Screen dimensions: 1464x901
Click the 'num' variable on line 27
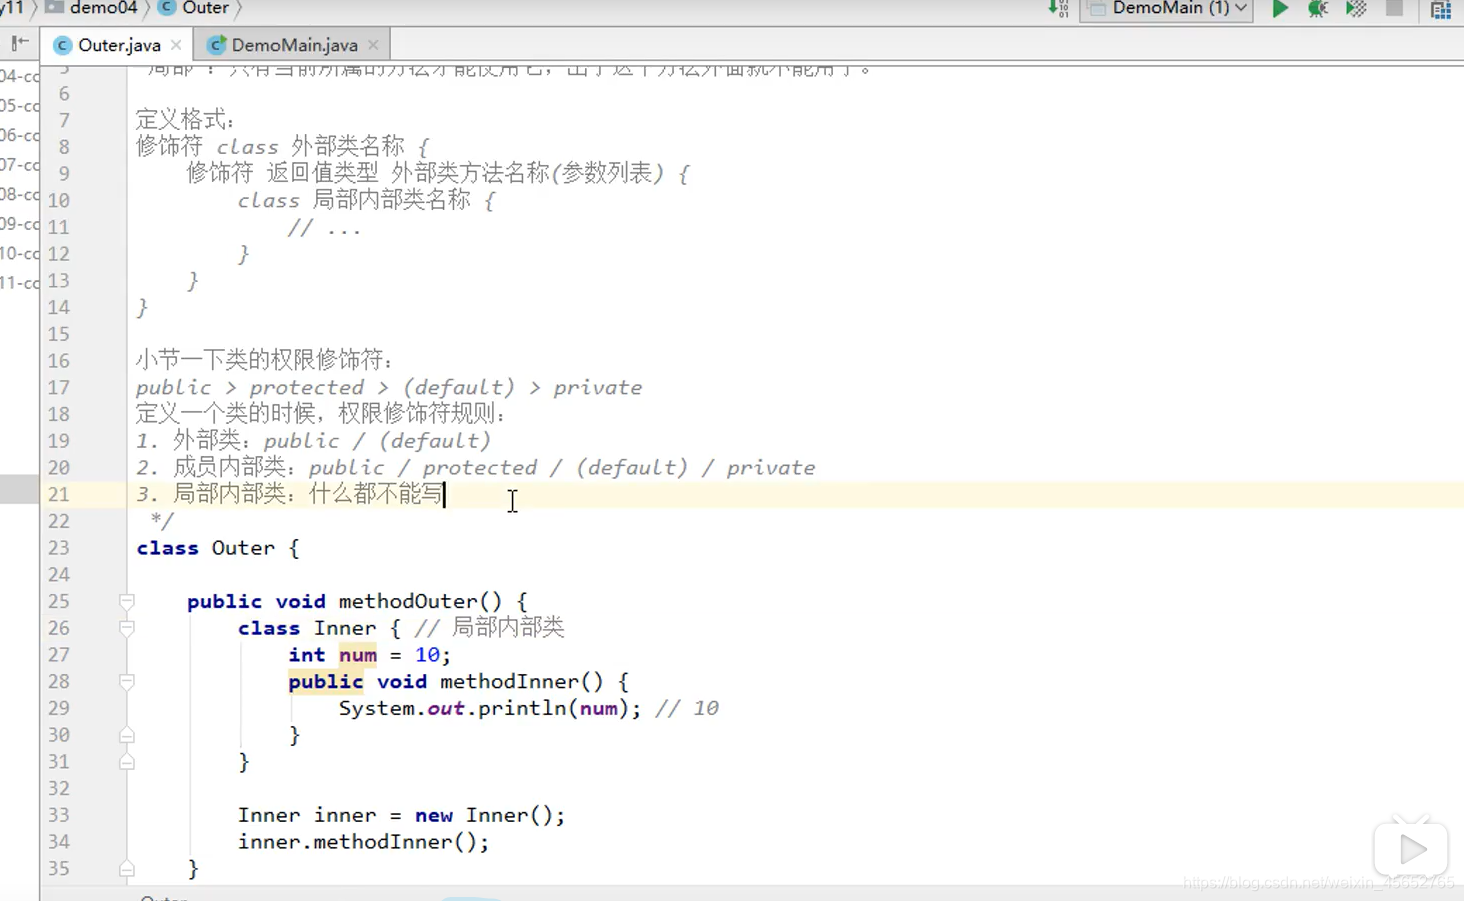(358, 655)
